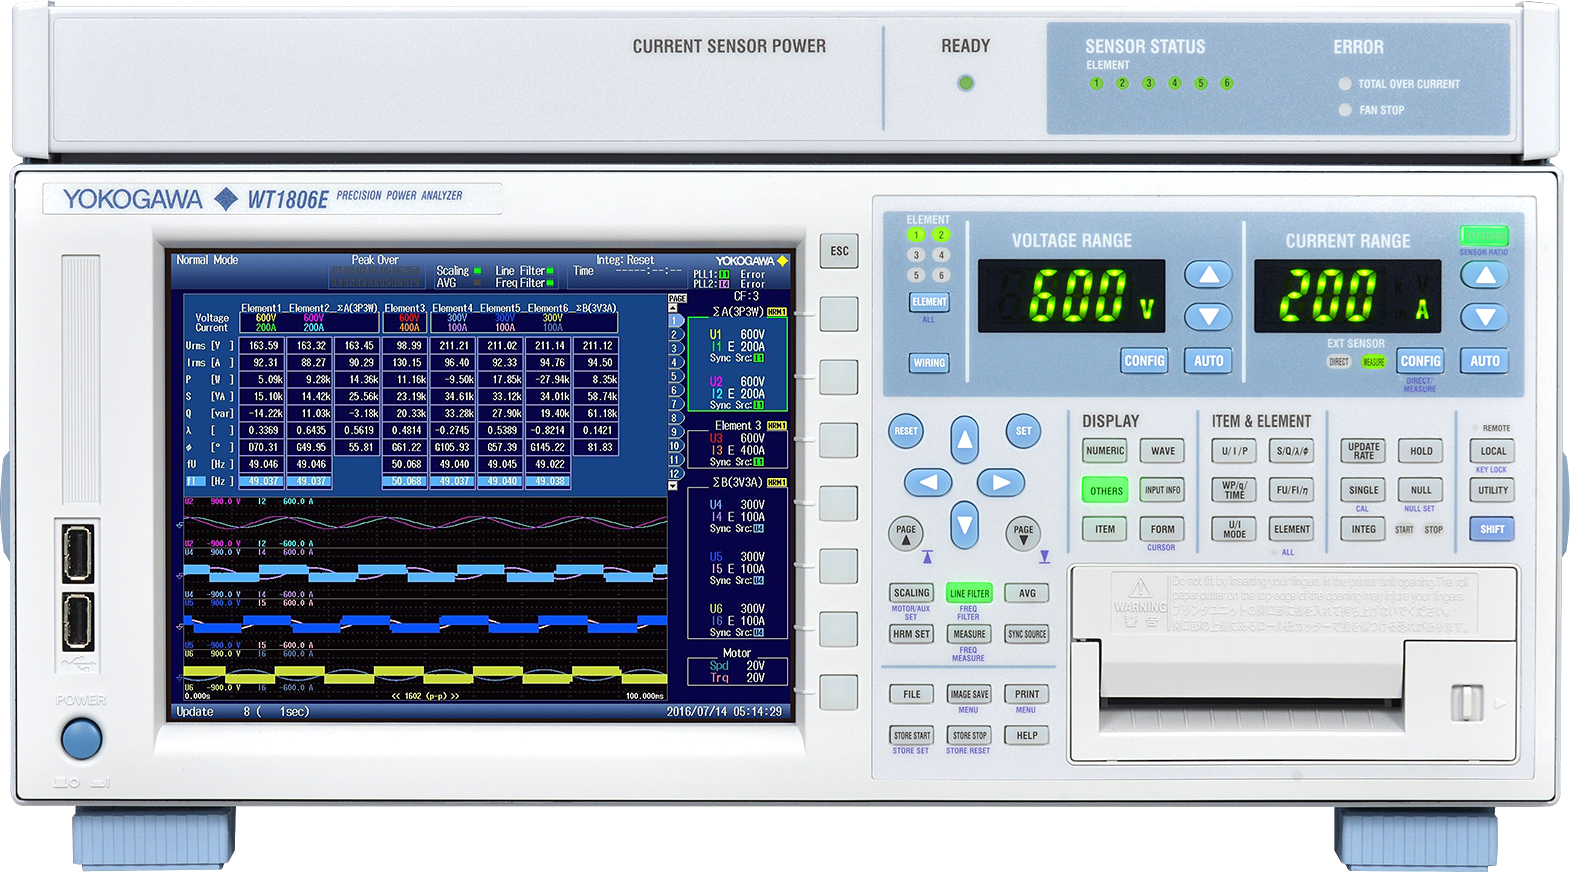The height and width of the screenshot is (872, 1570).
Task: Hit the PAGE up round key
Action: 906,534
